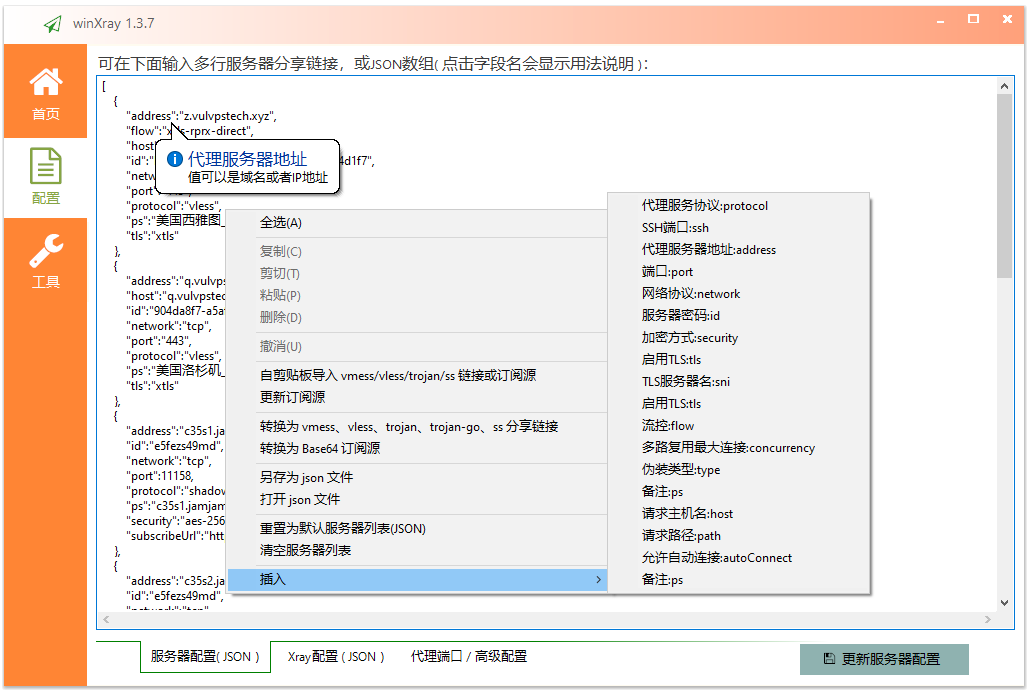Insert 代理服务器地址:address field

click(x=738, y=250)
